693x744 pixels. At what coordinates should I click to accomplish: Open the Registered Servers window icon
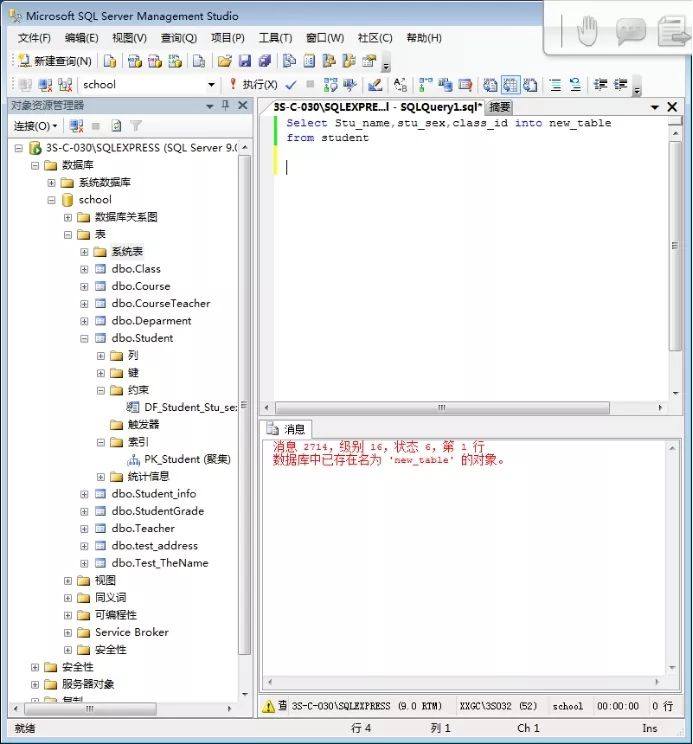[x=289, y=61]
